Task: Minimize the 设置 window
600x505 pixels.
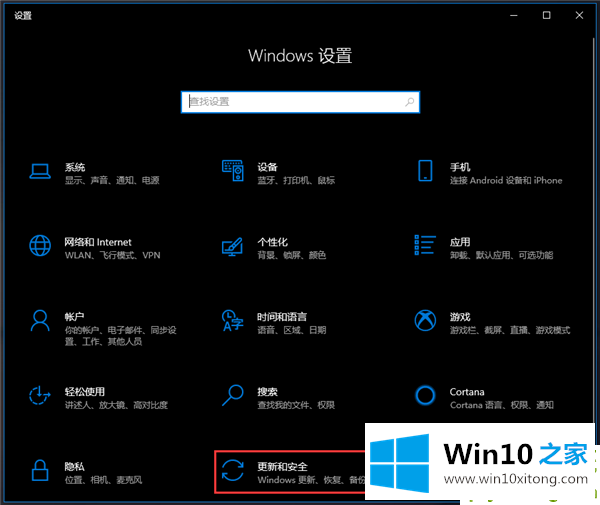Action: pos(514,15)
